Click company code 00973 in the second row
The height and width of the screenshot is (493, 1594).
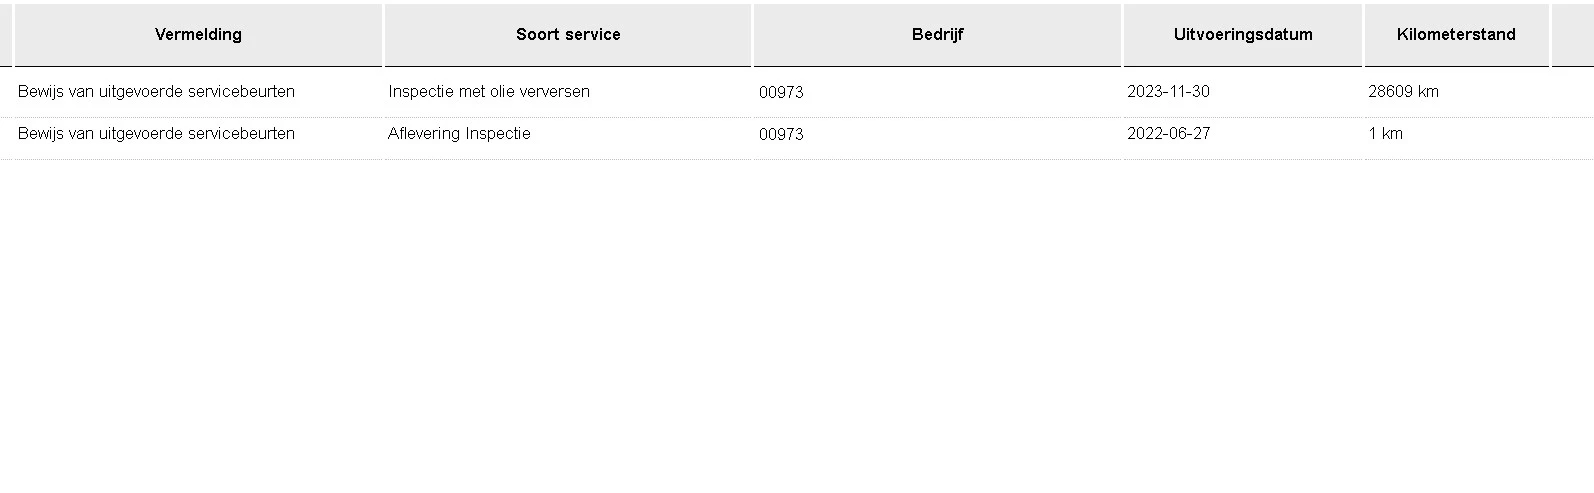pos(781,135)
